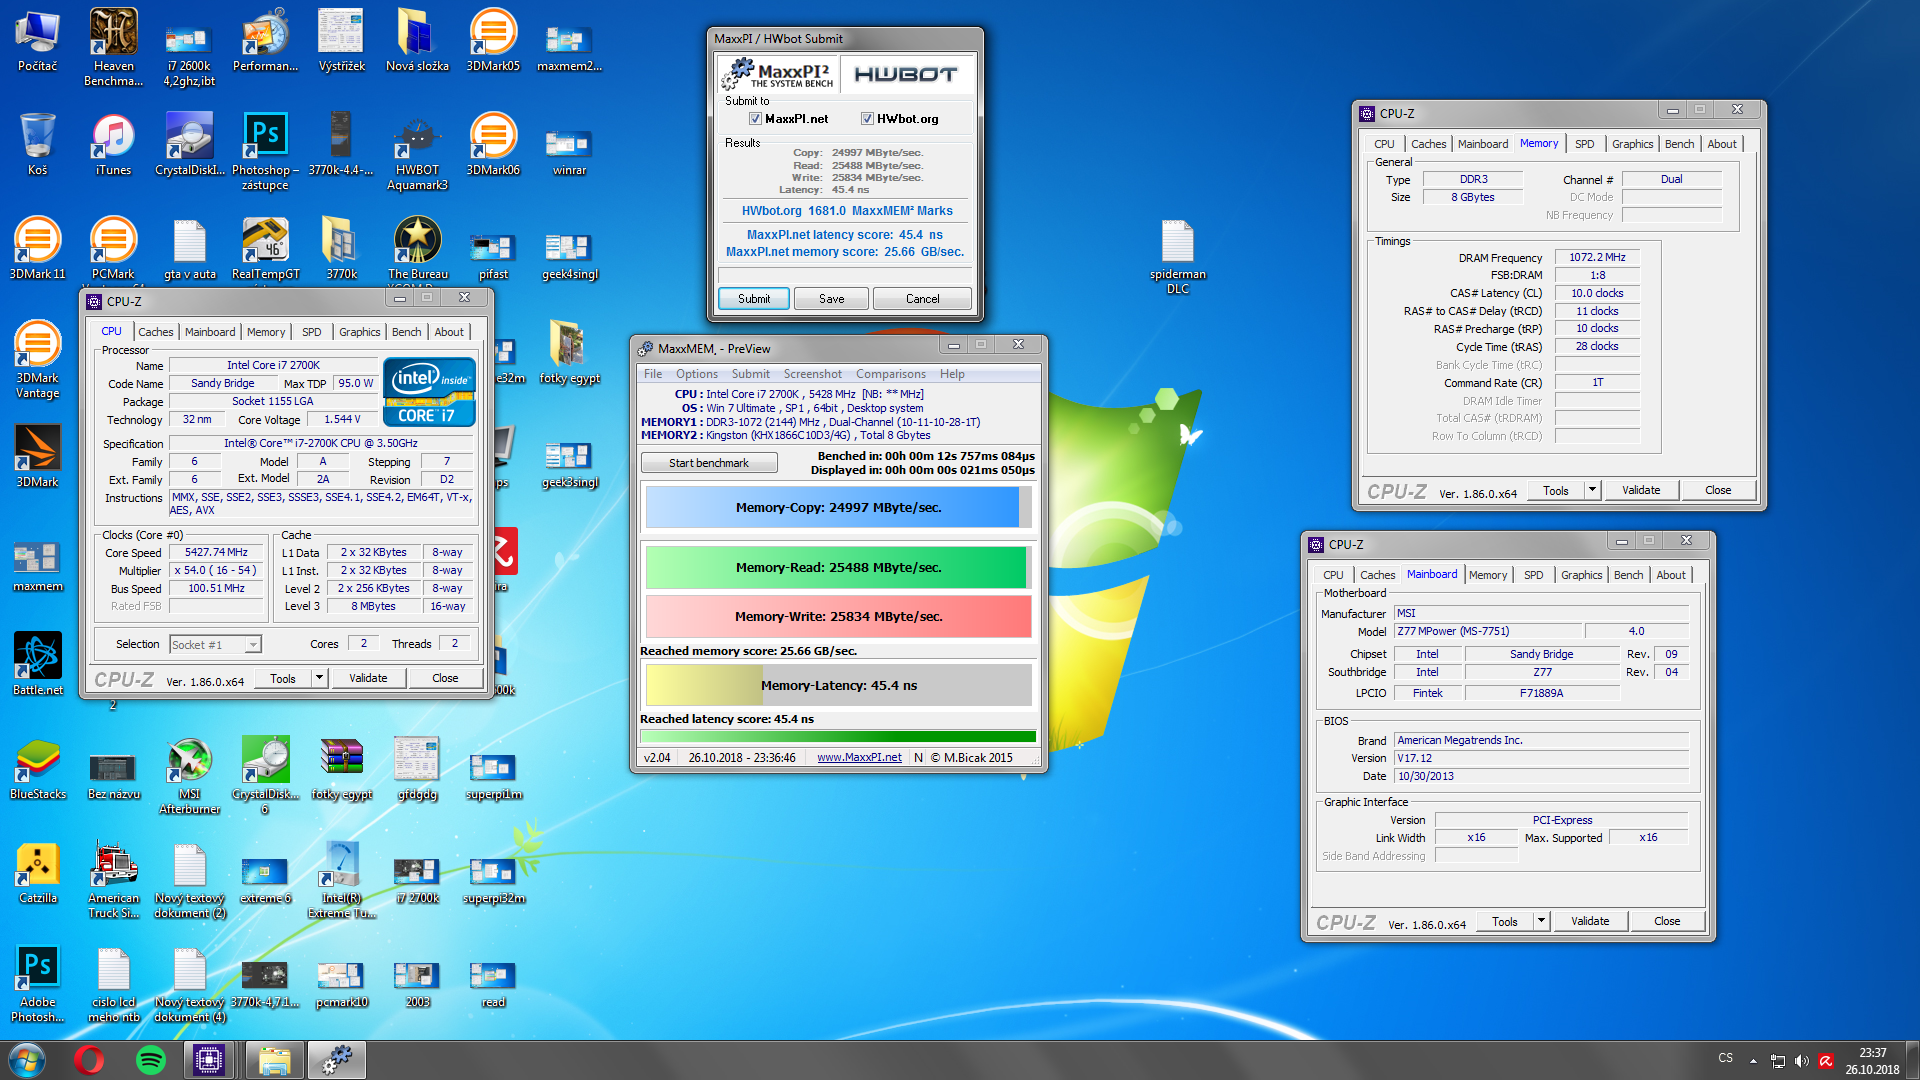Switch to Caches tab in processor CPU-Z

[155, 332]
